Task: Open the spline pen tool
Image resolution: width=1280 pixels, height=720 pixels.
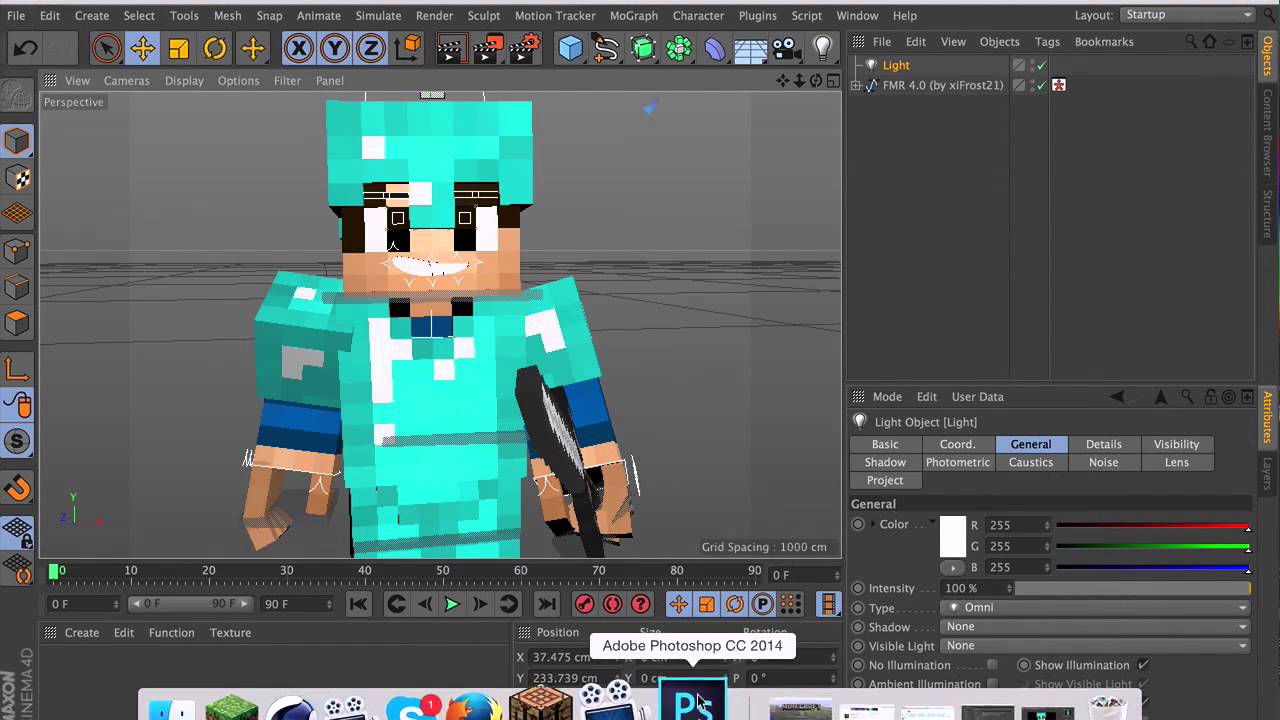Action: (x=606, y=48)
